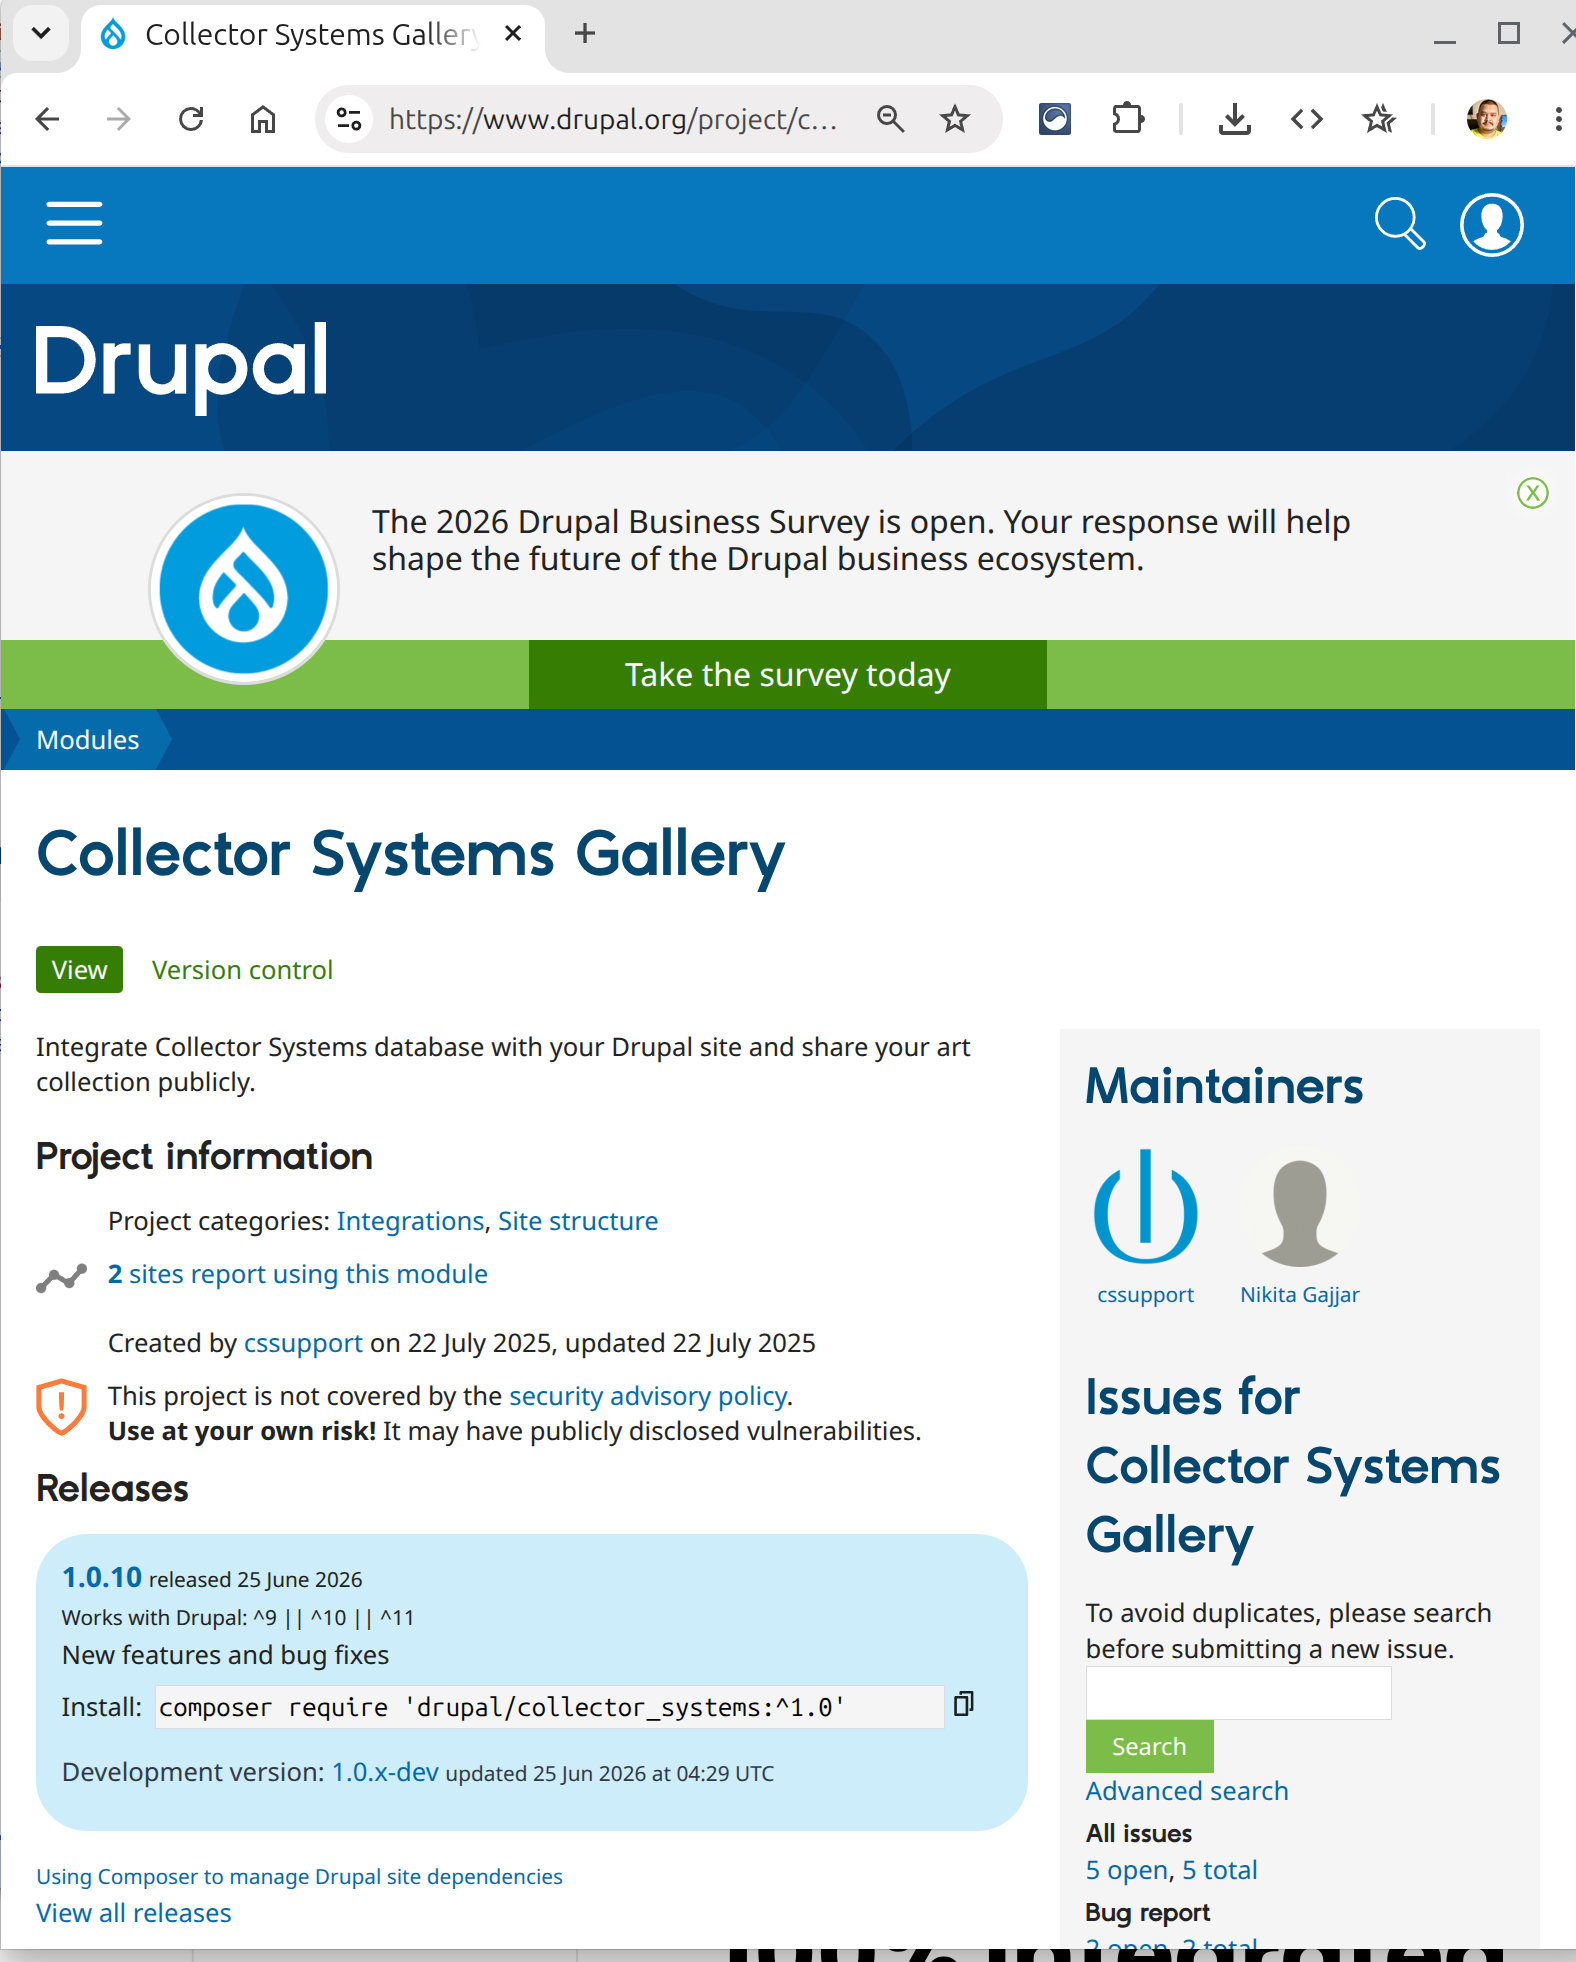
Task: Close the Collector Systems Gallery tab
Action: coord(513,34)
